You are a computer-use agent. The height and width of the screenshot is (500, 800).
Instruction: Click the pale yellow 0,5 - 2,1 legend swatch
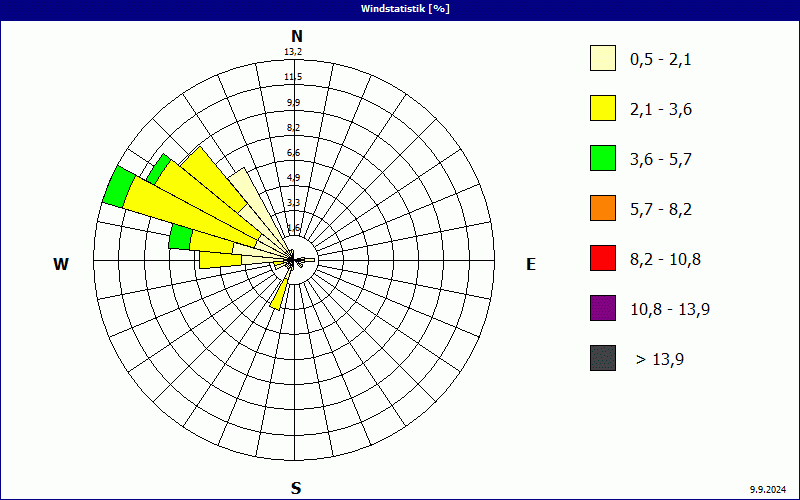pos(603,58)
